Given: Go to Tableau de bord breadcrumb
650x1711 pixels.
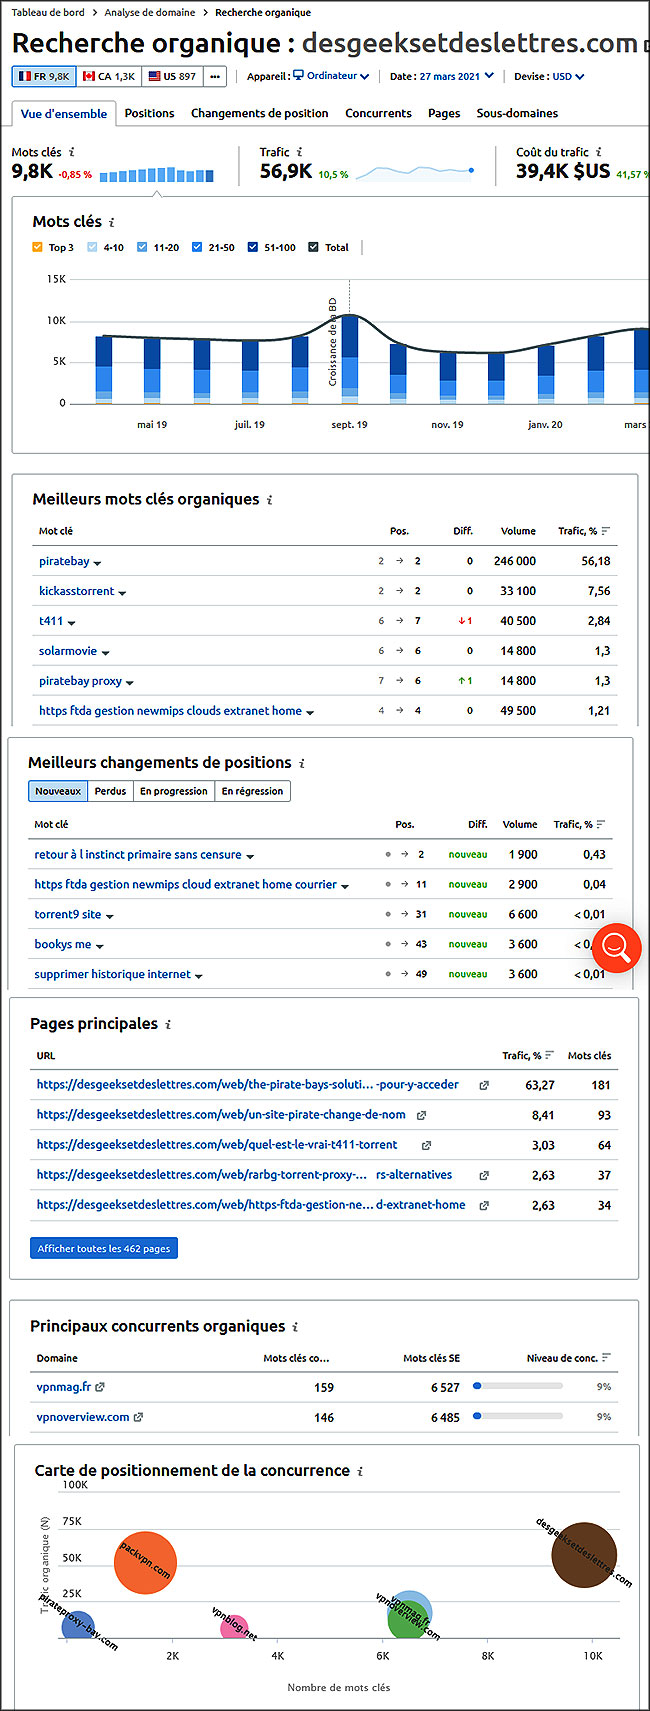Looking at the screenshot, I should [x=48, y=13].
